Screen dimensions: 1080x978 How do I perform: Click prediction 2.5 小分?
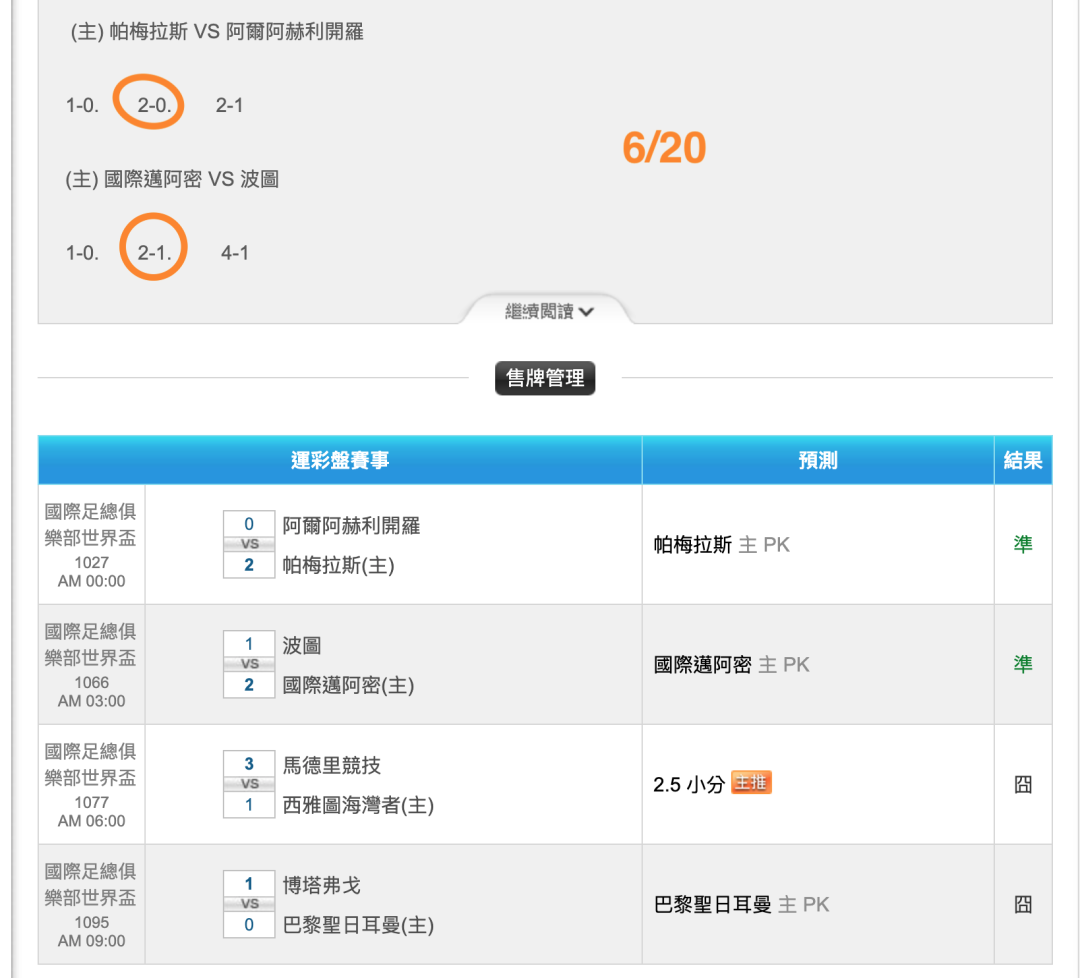[689, 784]
